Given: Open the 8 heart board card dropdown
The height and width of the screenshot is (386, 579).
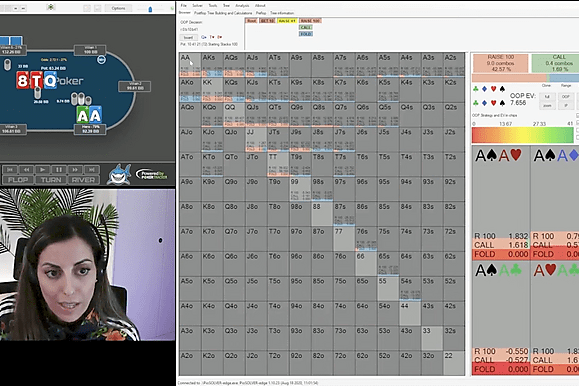Looking at the screenshot, I should click(220, 37).
